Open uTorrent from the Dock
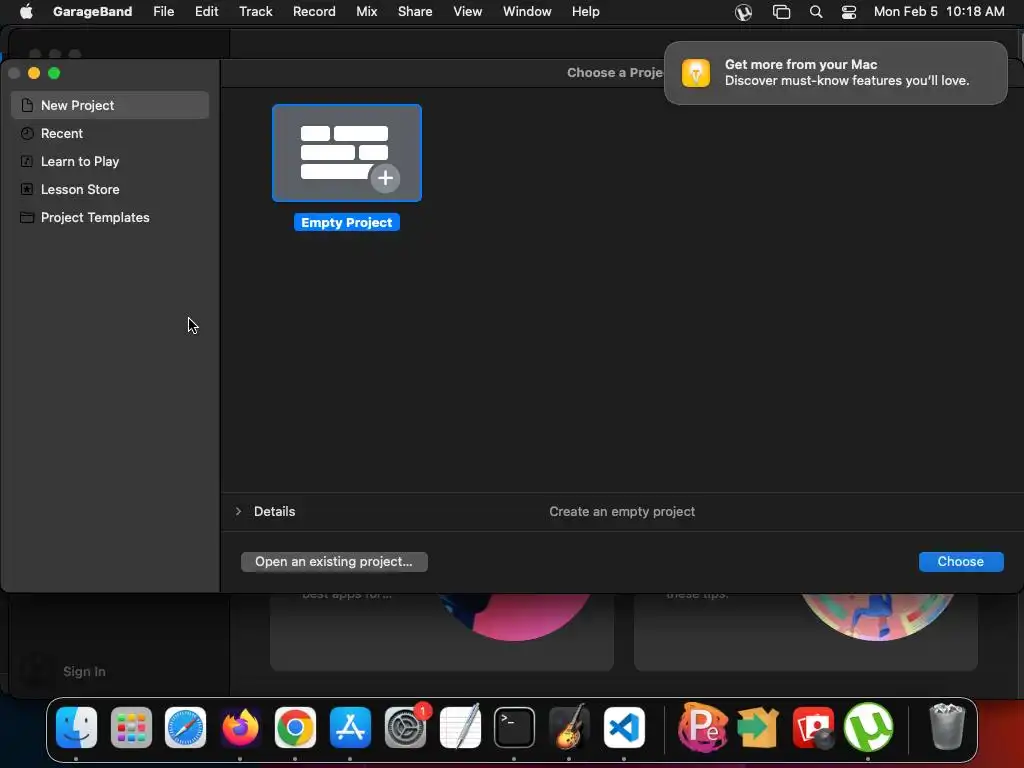The width and height of the screenshot is (1024, 768). [868, 727]
